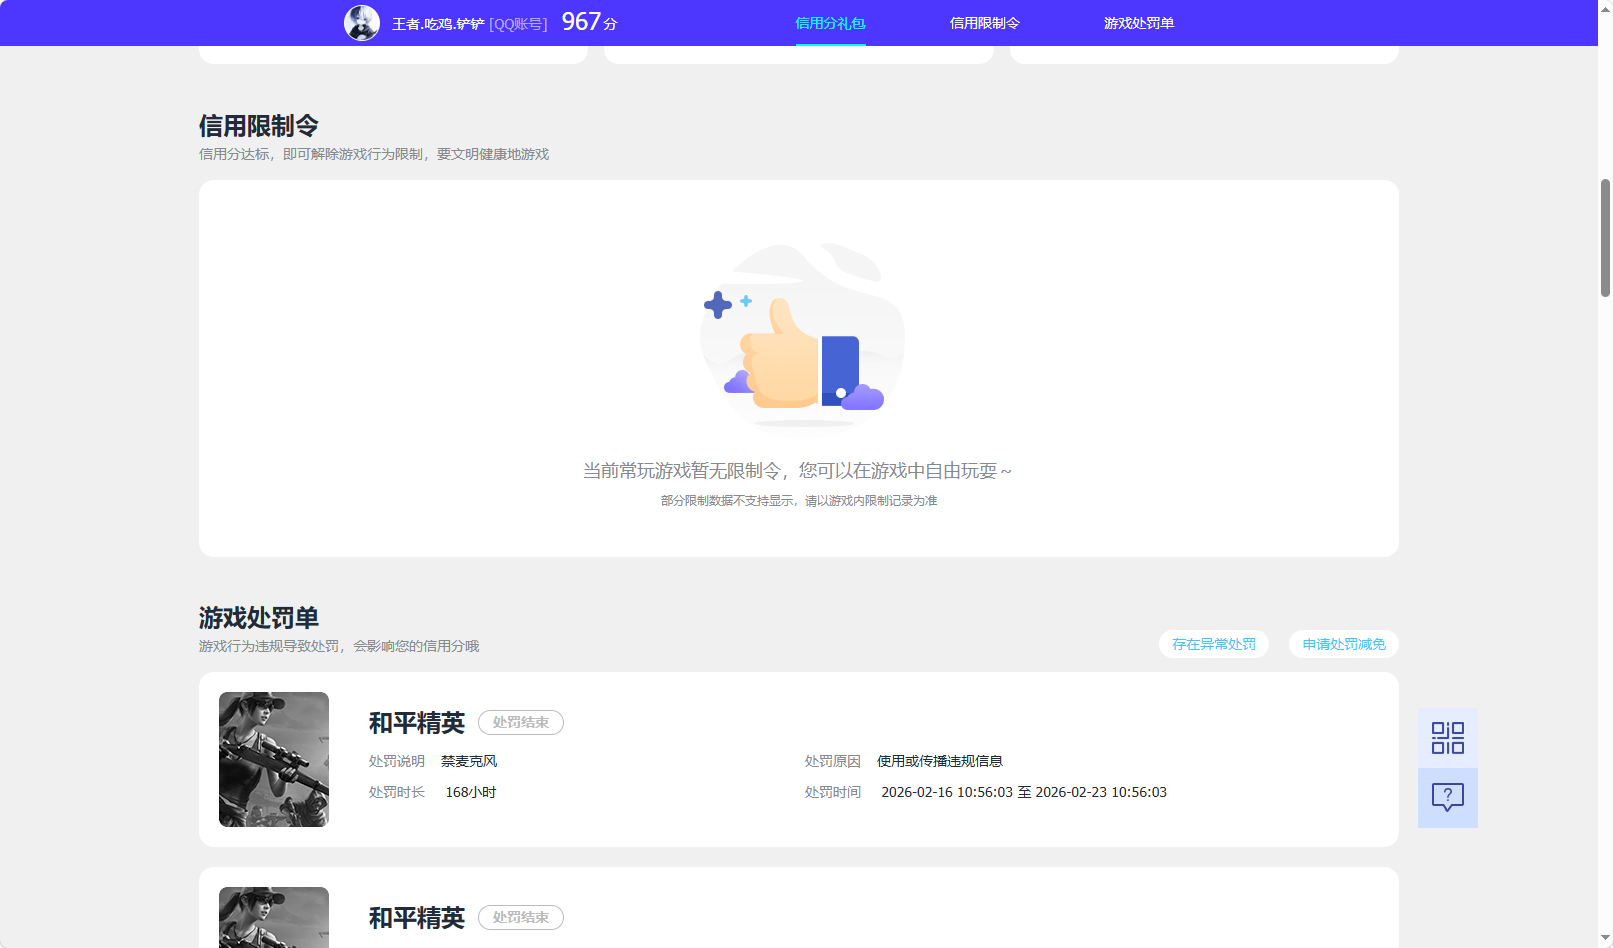Click the 967分 credit score display
Viewport: 1613px width, 948px height.
586,21
